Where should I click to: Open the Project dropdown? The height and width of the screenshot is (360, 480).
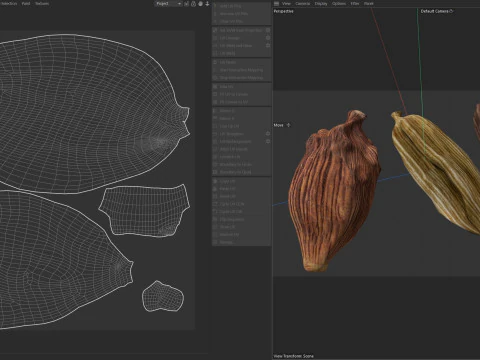click(168, 4)
